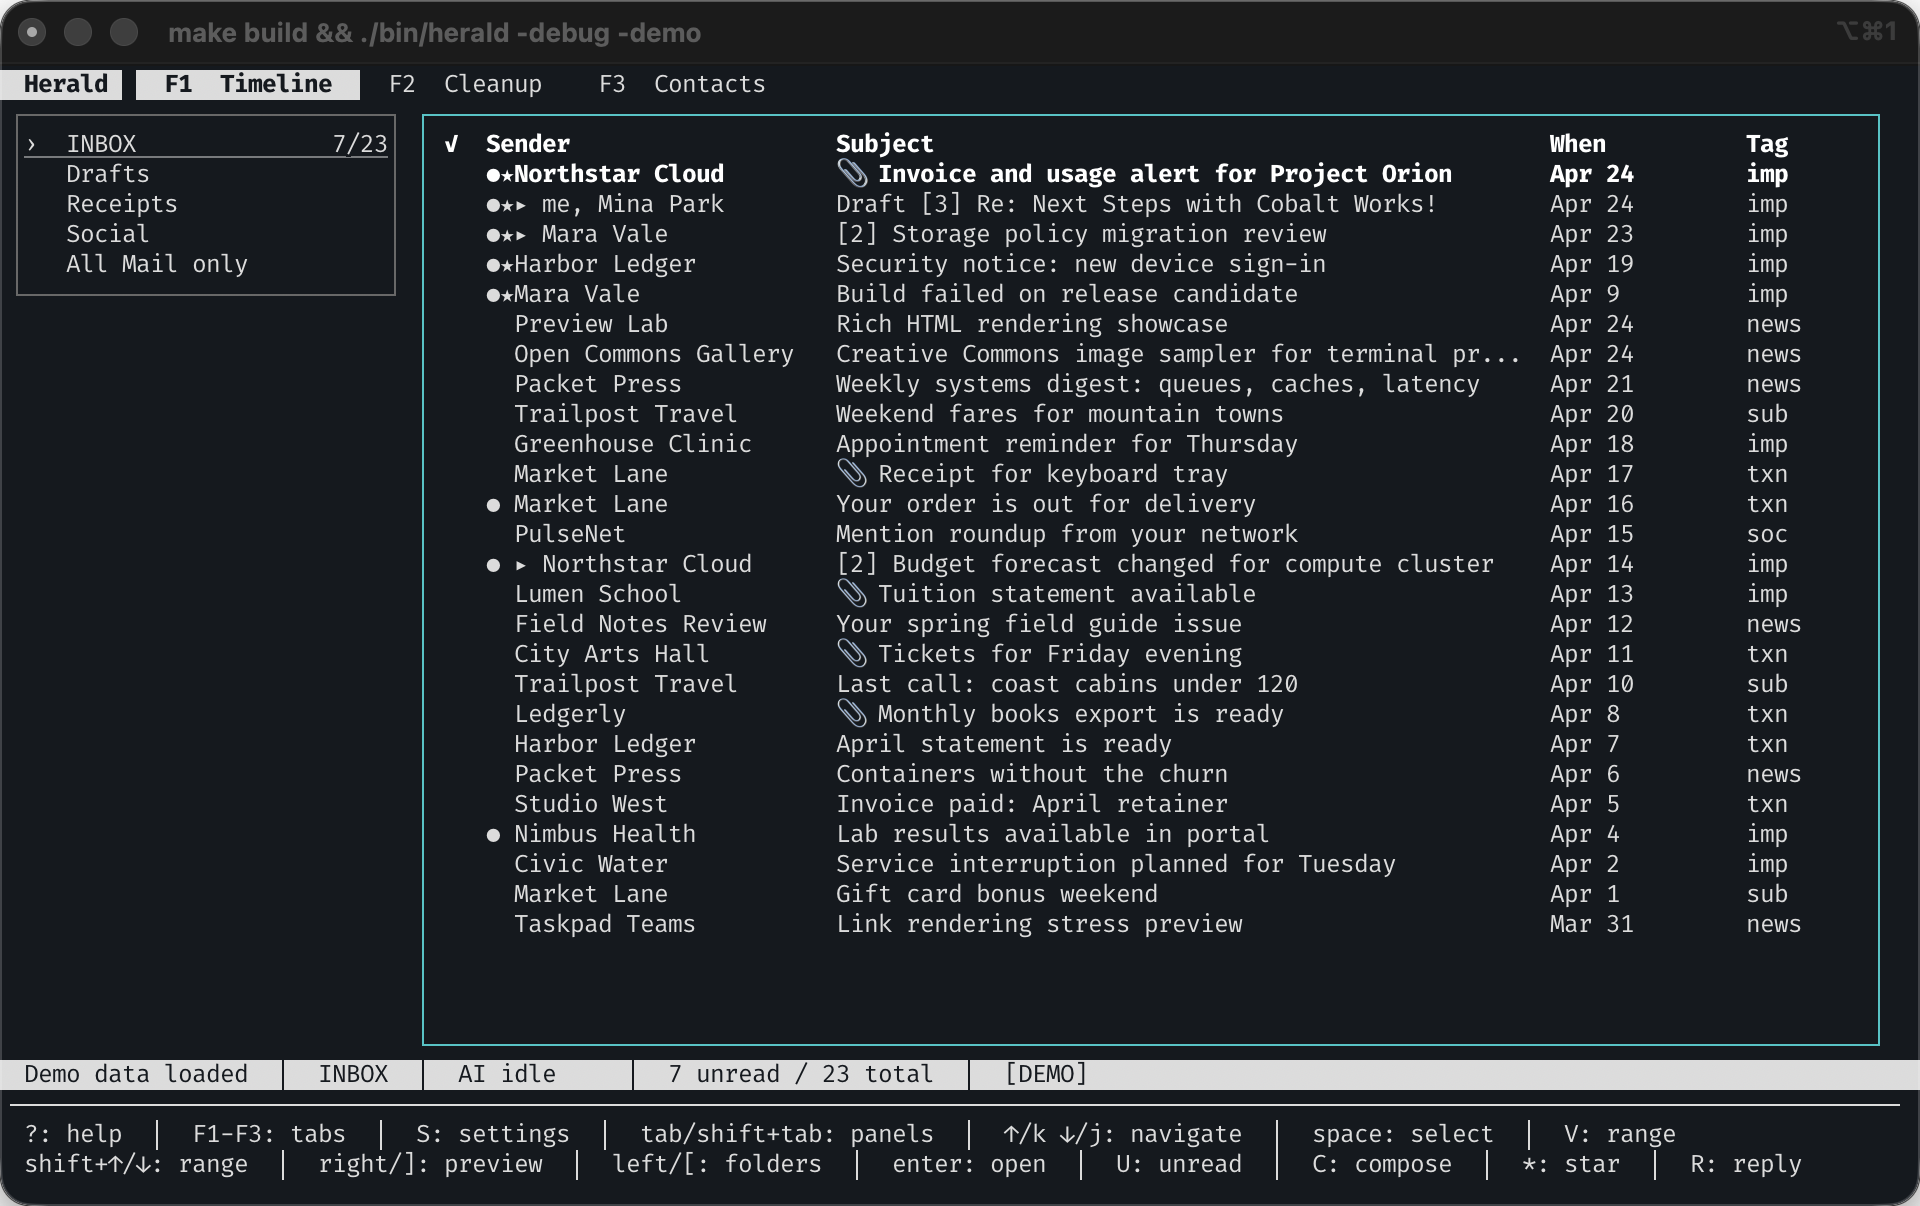This screenshot has height=1206, width=1920.
Task: Click the 'right/]: preview' shortcut hint
Action: click(431, 1164)
